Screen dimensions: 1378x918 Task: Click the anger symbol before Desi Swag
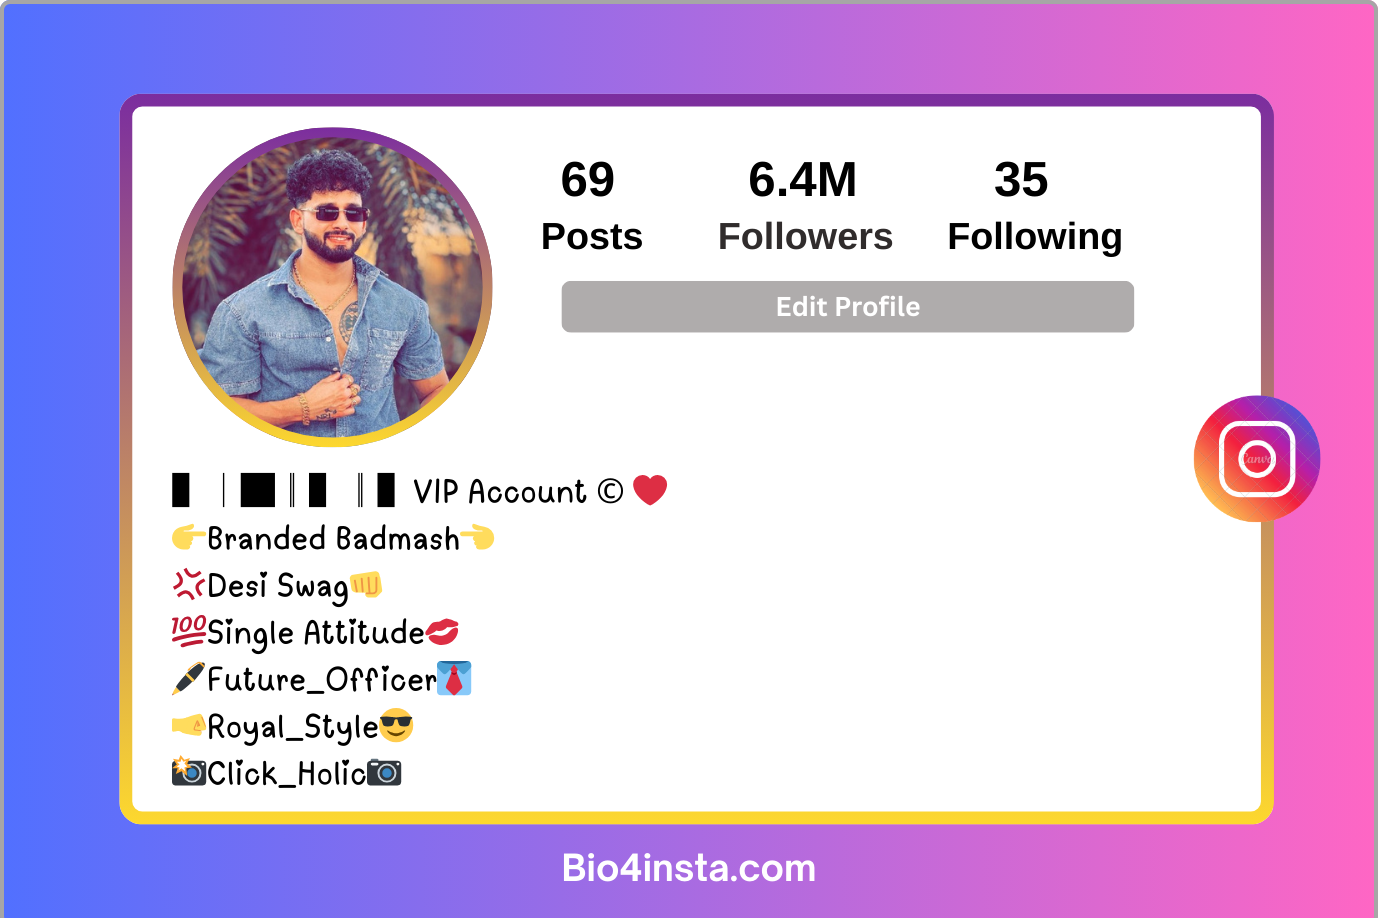tap(188, 584)
